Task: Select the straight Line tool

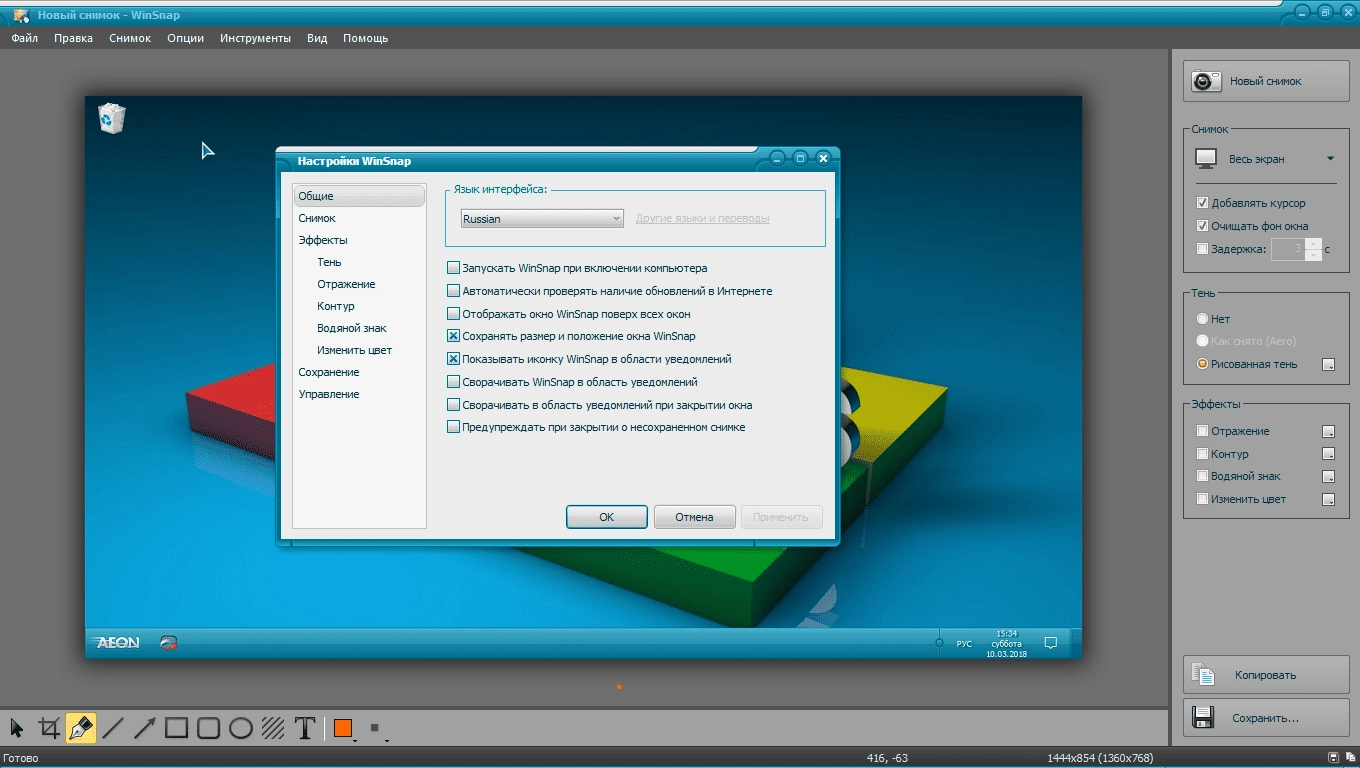Action: 113,728
